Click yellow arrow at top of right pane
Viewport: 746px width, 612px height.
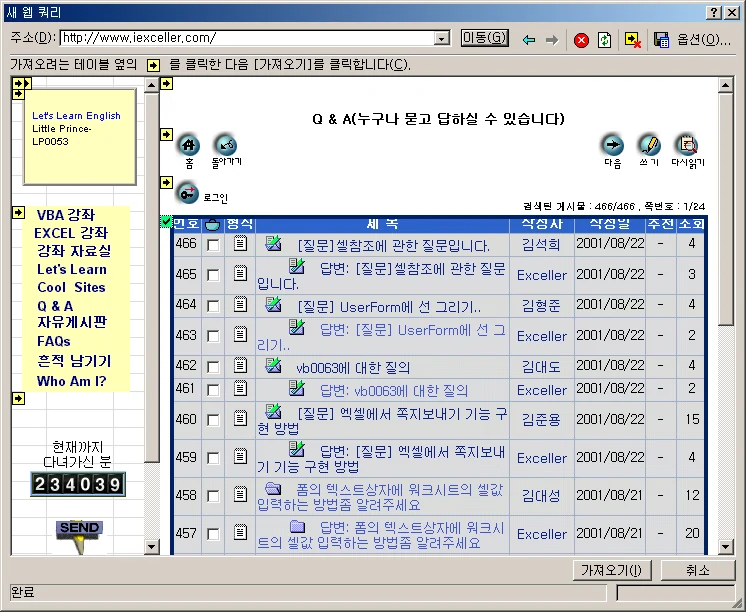[x=166, y=84]
